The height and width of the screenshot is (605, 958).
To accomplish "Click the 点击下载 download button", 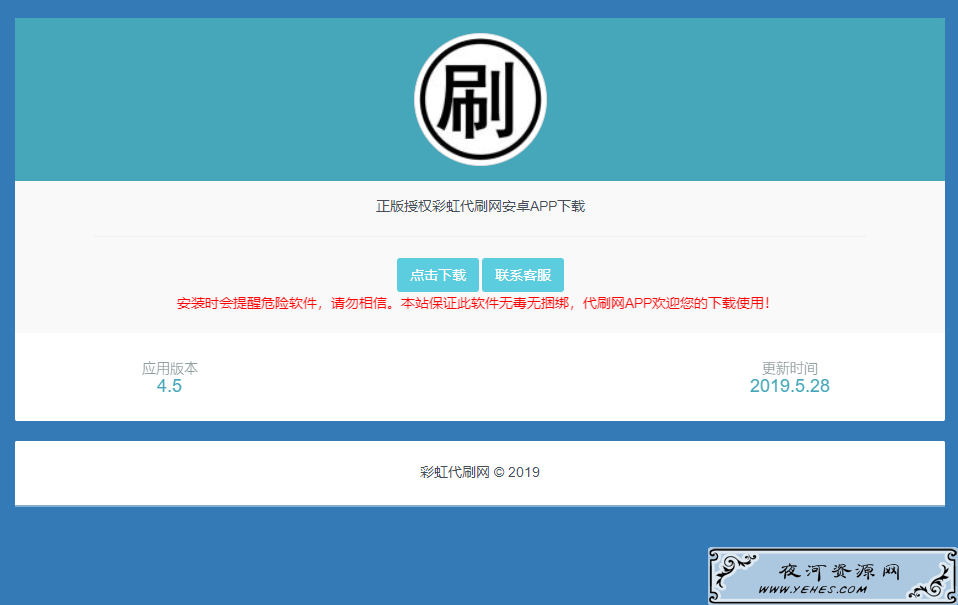I will pos(437,275).
